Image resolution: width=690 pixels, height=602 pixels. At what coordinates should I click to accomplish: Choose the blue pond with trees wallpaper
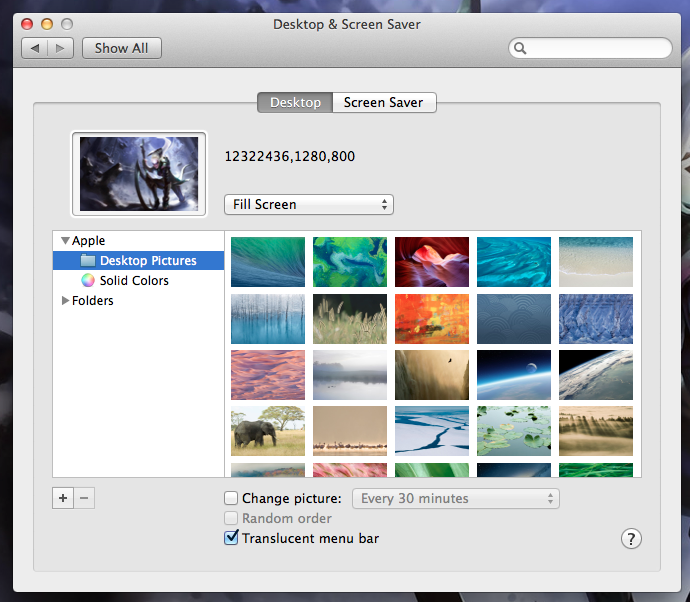click(x=268, y=319)
